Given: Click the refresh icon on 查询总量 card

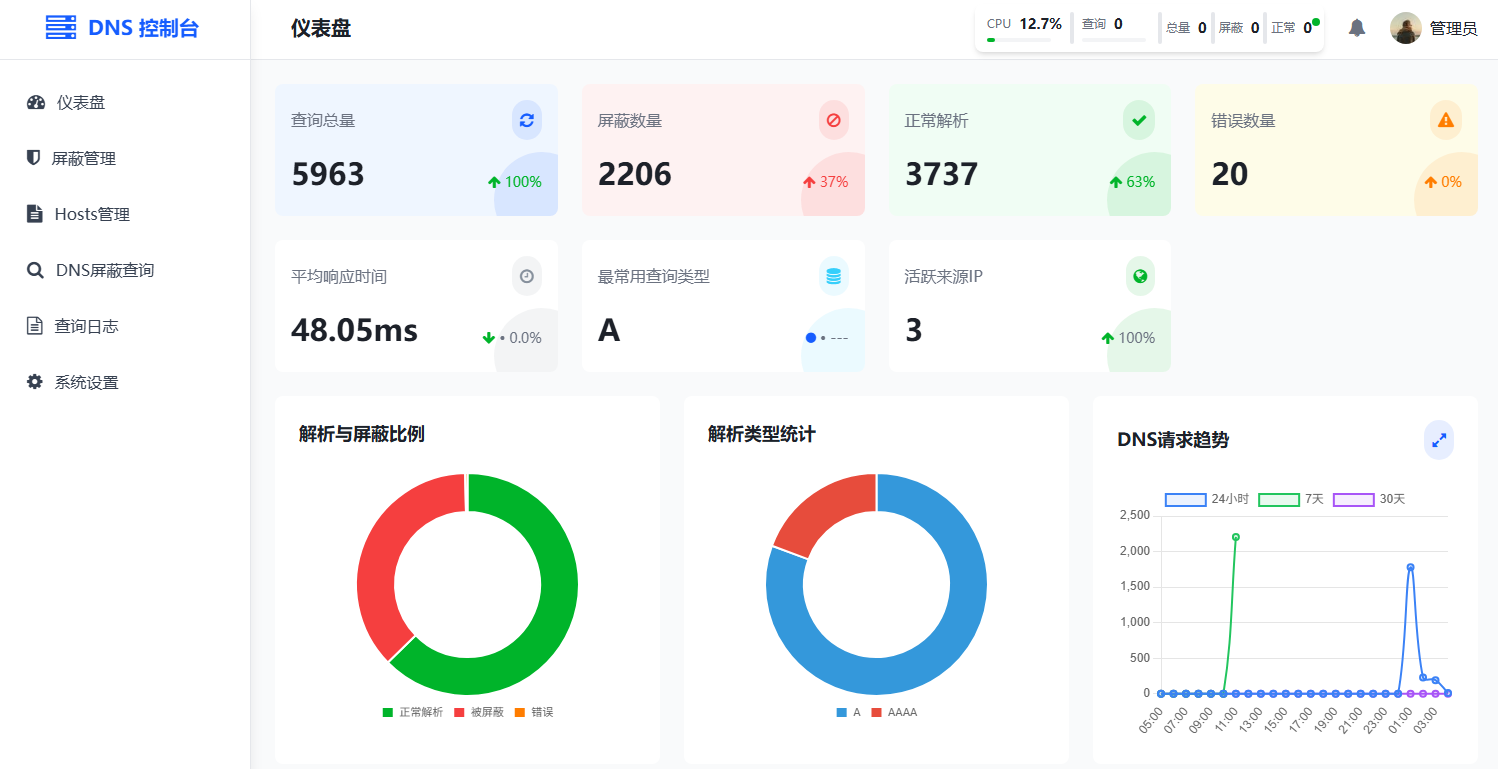Looking at the screenshot, I should point(527,119).
